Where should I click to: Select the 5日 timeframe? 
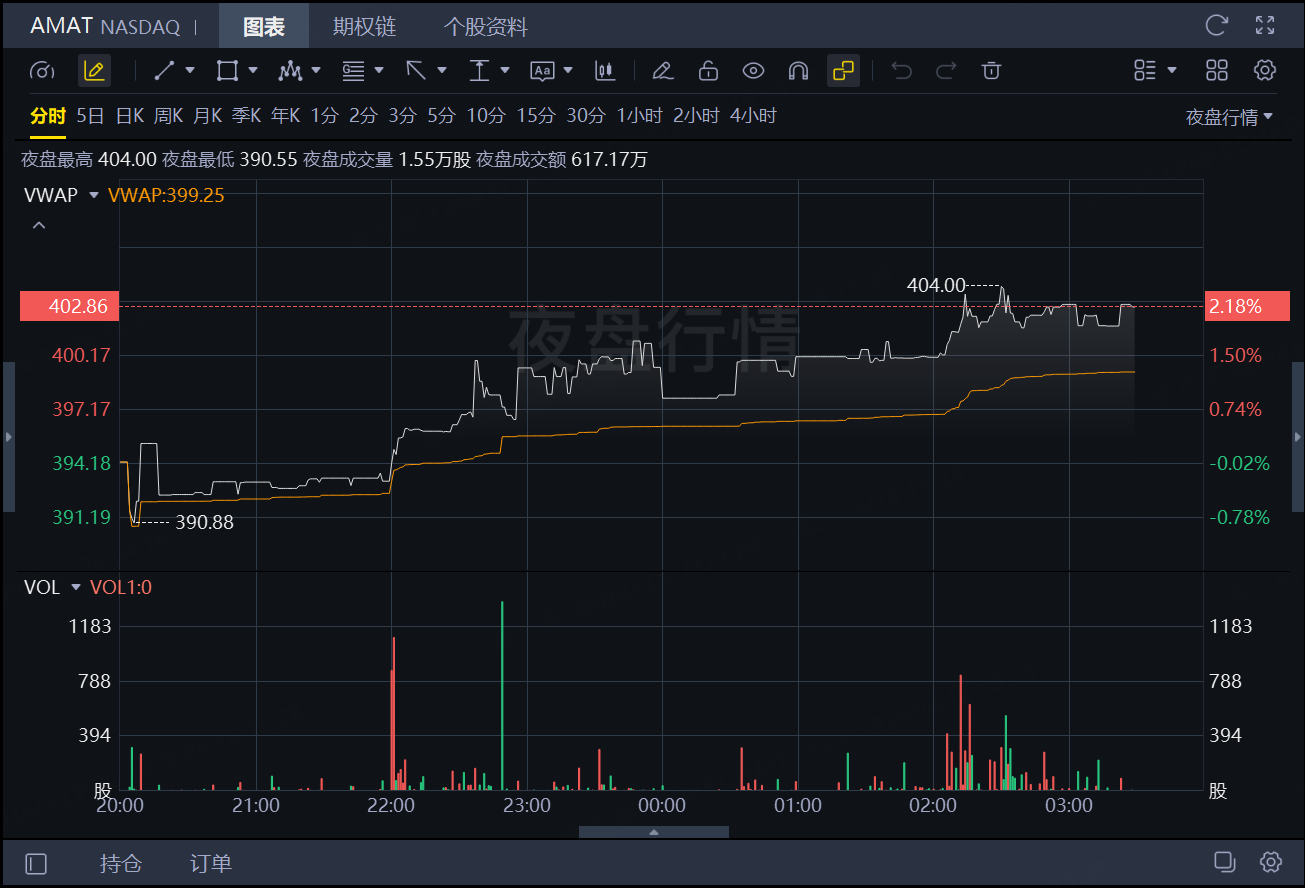point(90,117)
